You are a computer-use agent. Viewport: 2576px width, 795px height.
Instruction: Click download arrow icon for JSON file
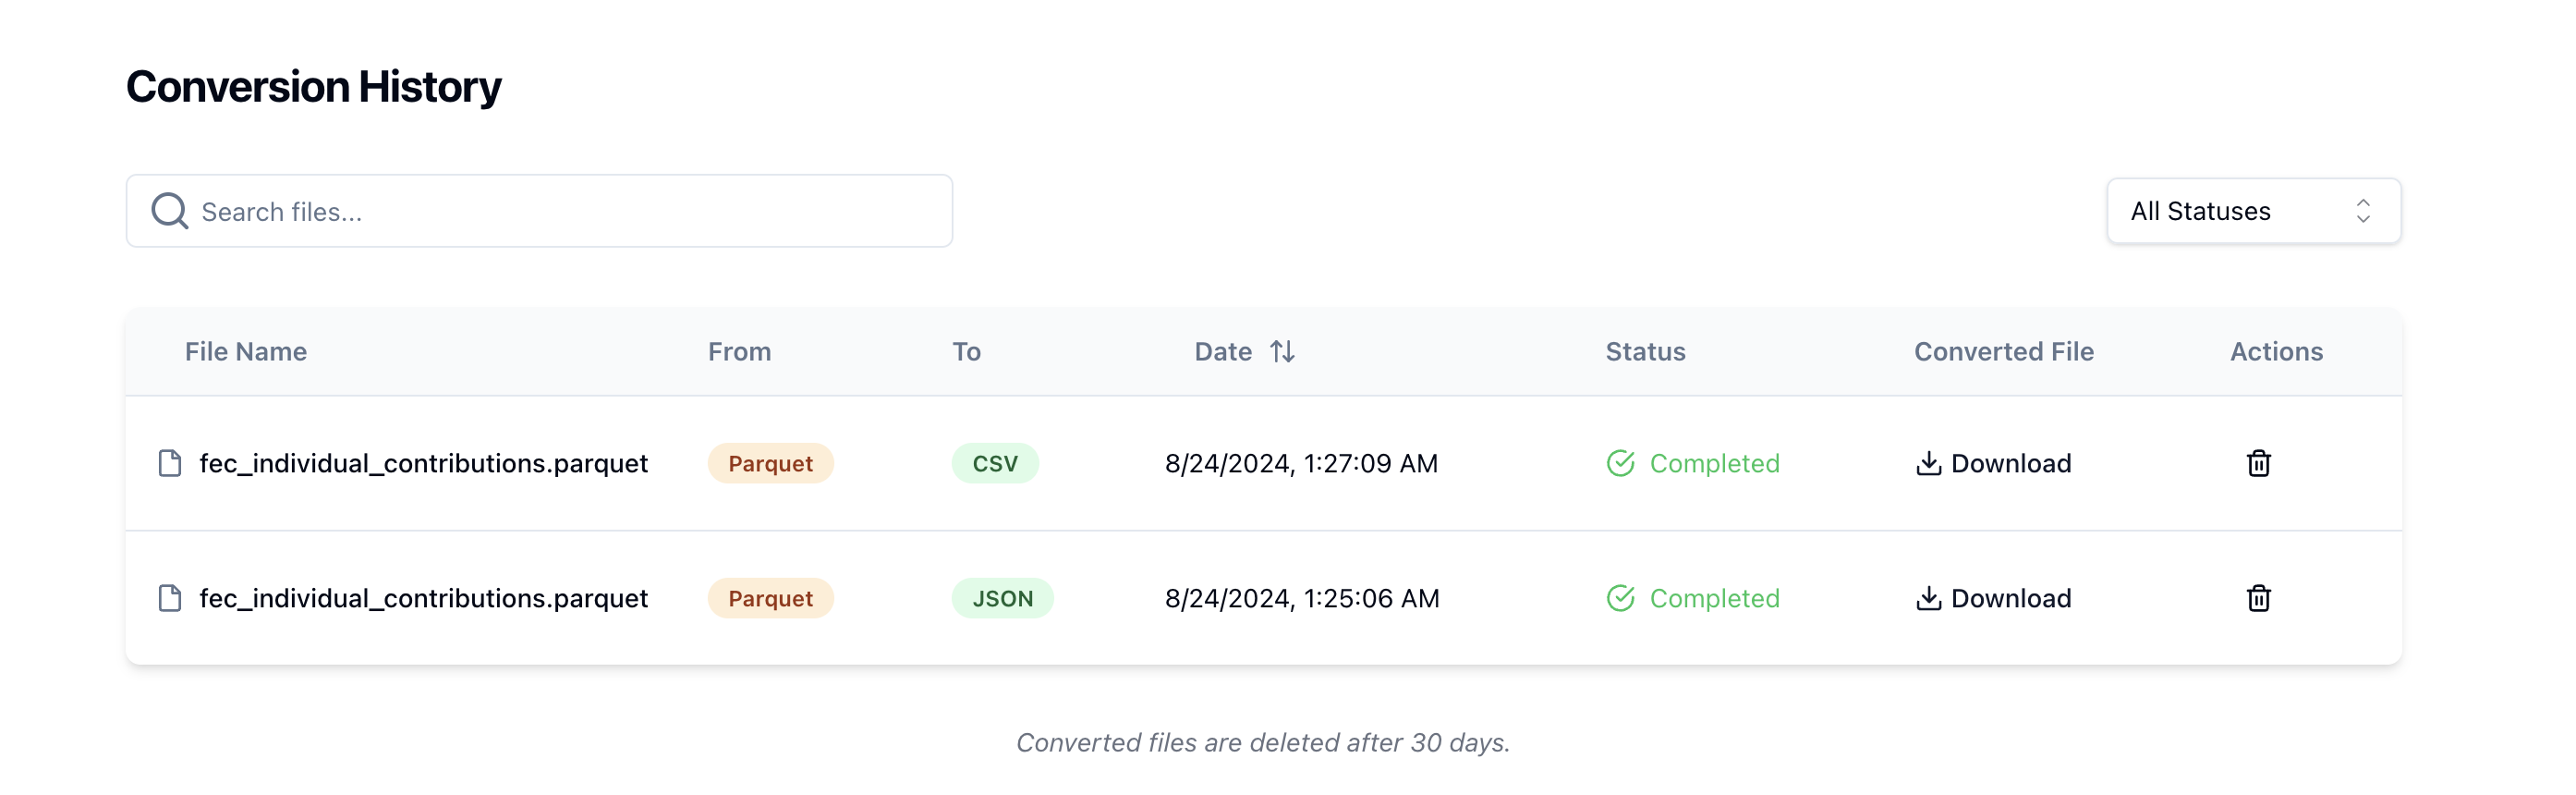pos(1928,598)
